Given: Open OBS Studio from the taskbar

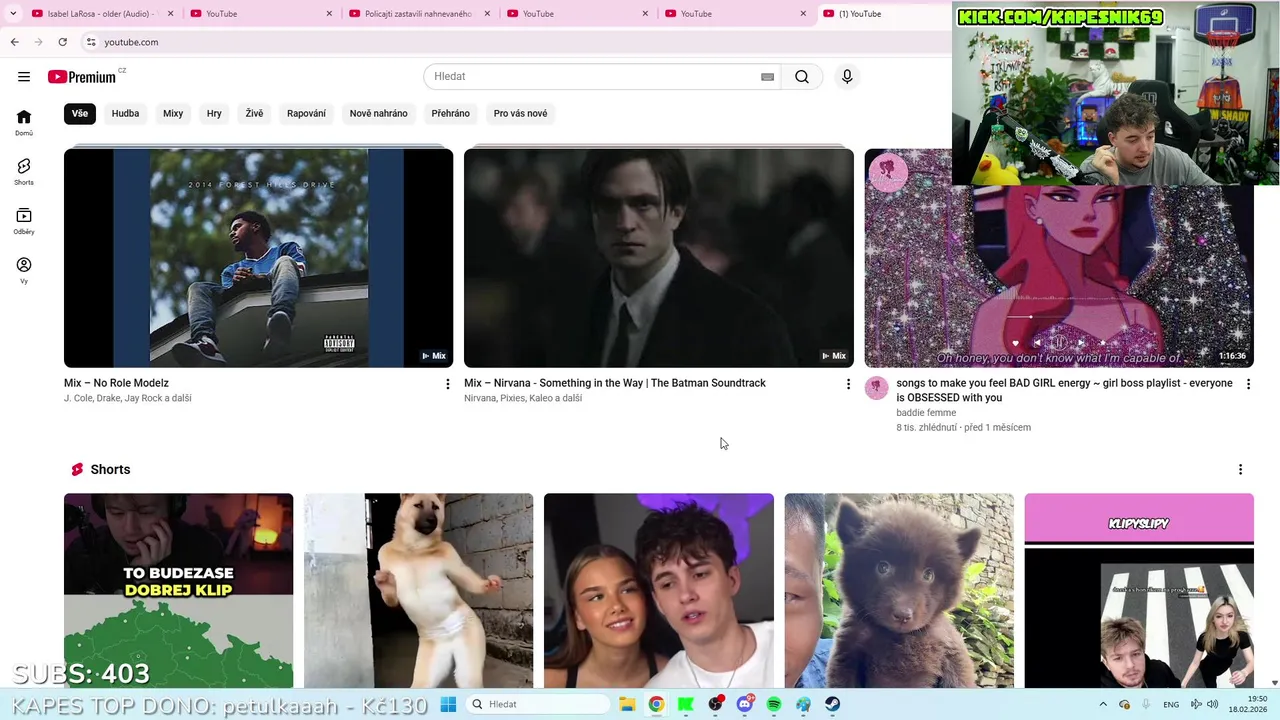Looking at the screenshot, I should pyautogui.click(x=715, y=704).
